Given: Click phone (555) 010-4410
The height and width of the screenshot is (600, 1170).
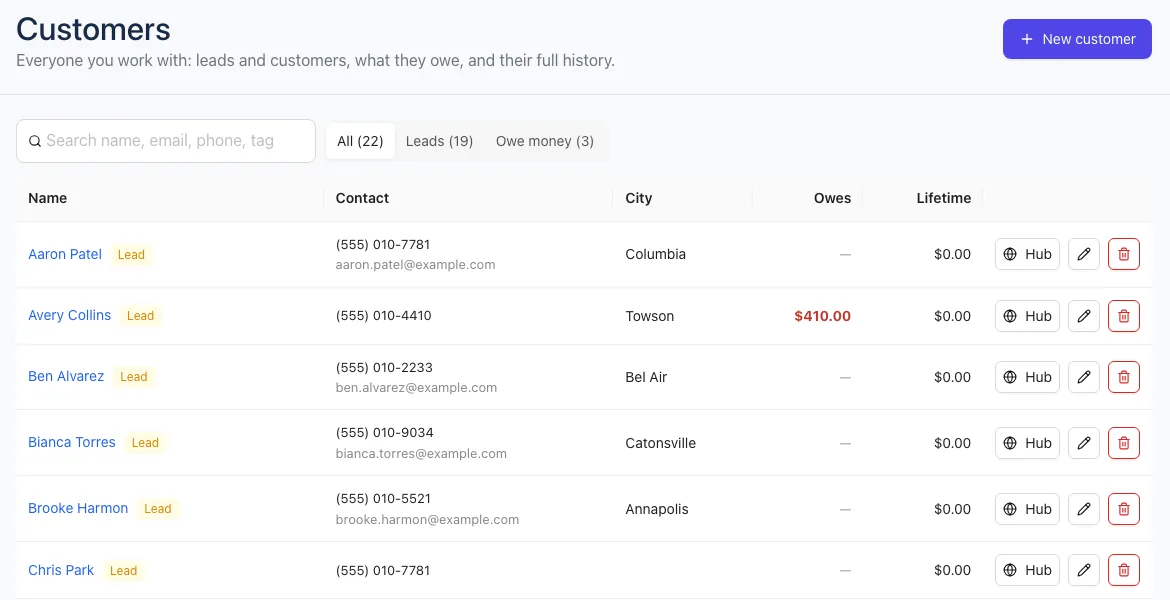Looking at the screenshot, I should click(384, 316).
